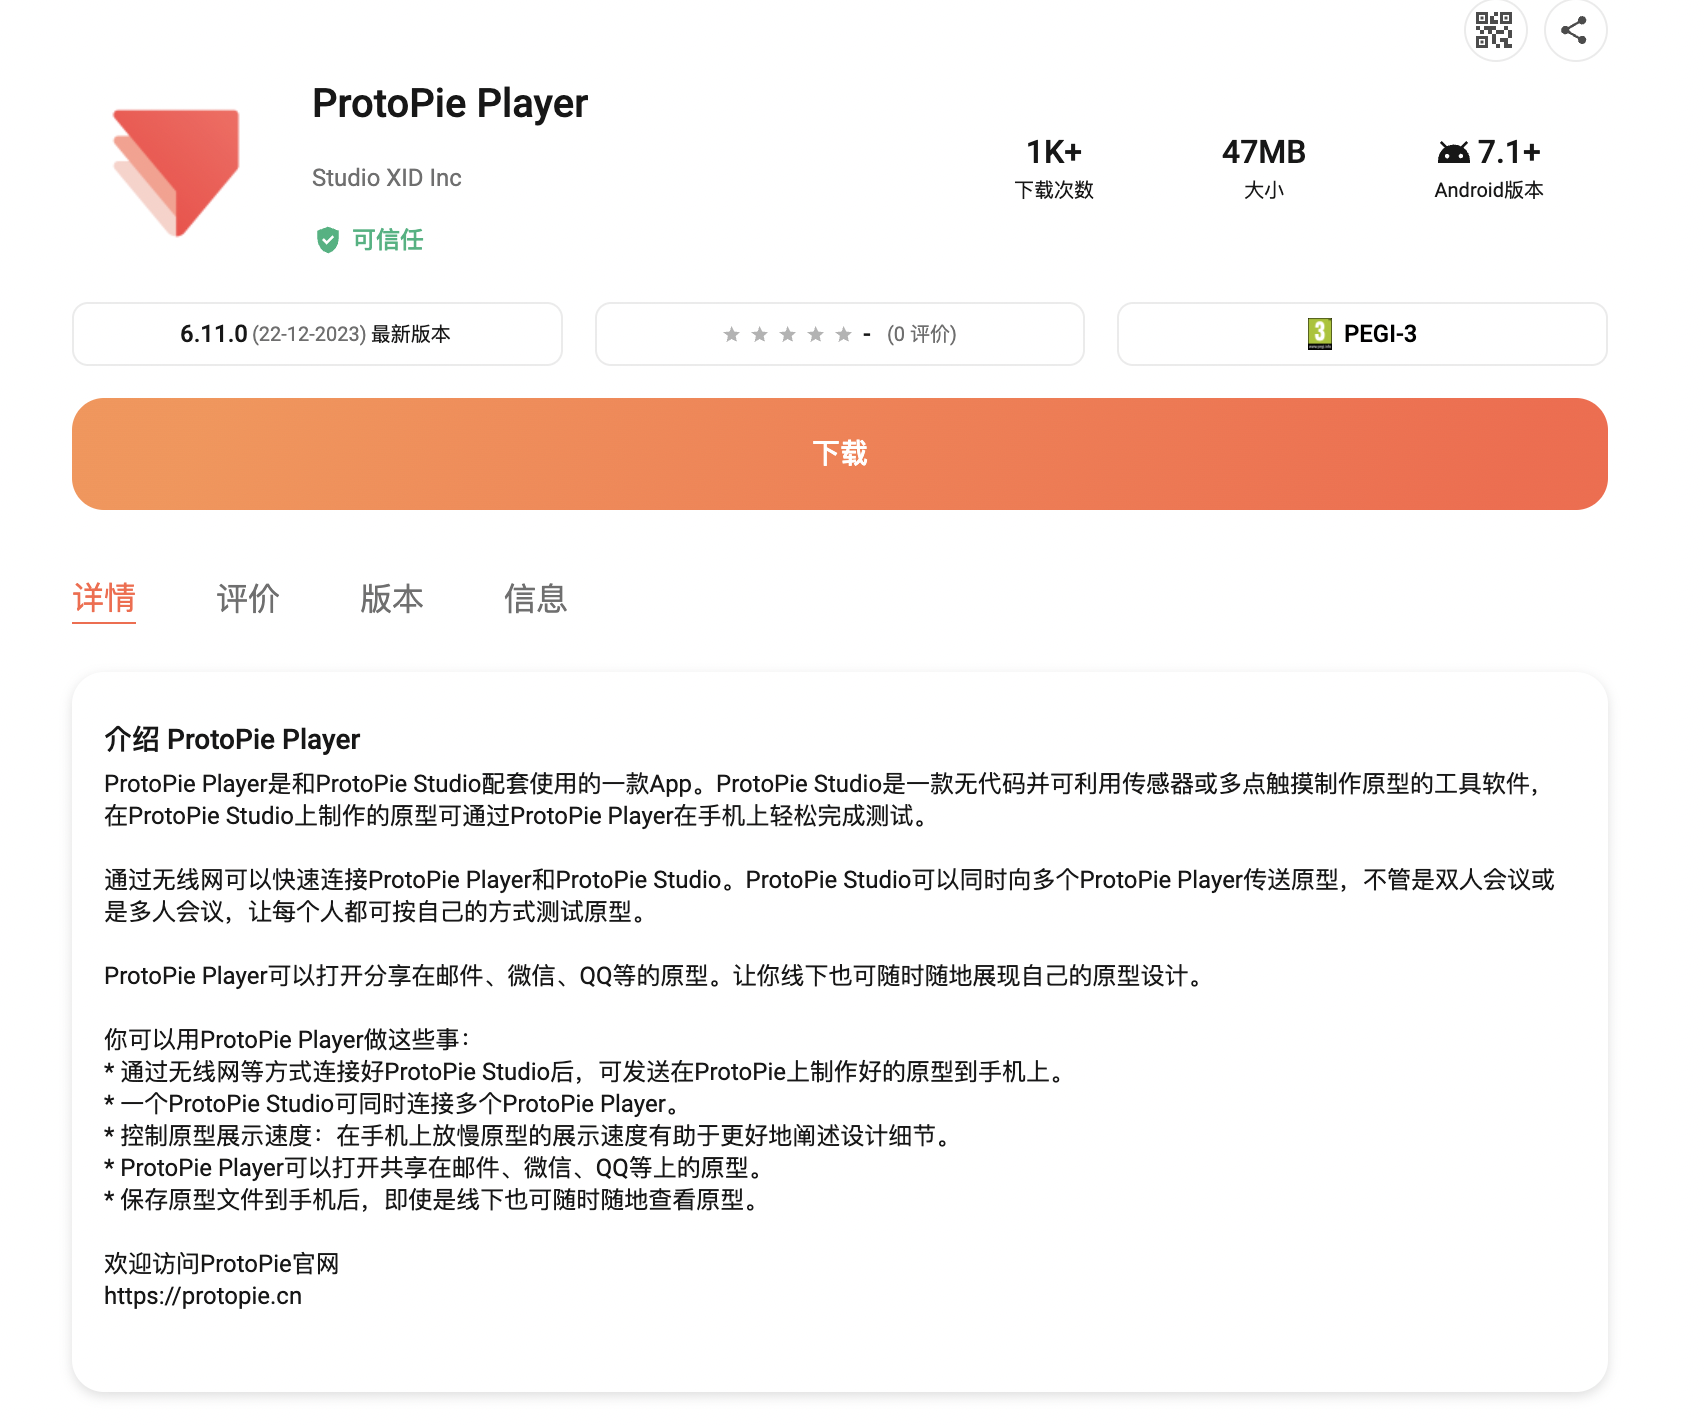Viewport: 1704px width, 1426px height.
Task: Click the ProtoPie Player title heading
Action: tap(450, 103)
